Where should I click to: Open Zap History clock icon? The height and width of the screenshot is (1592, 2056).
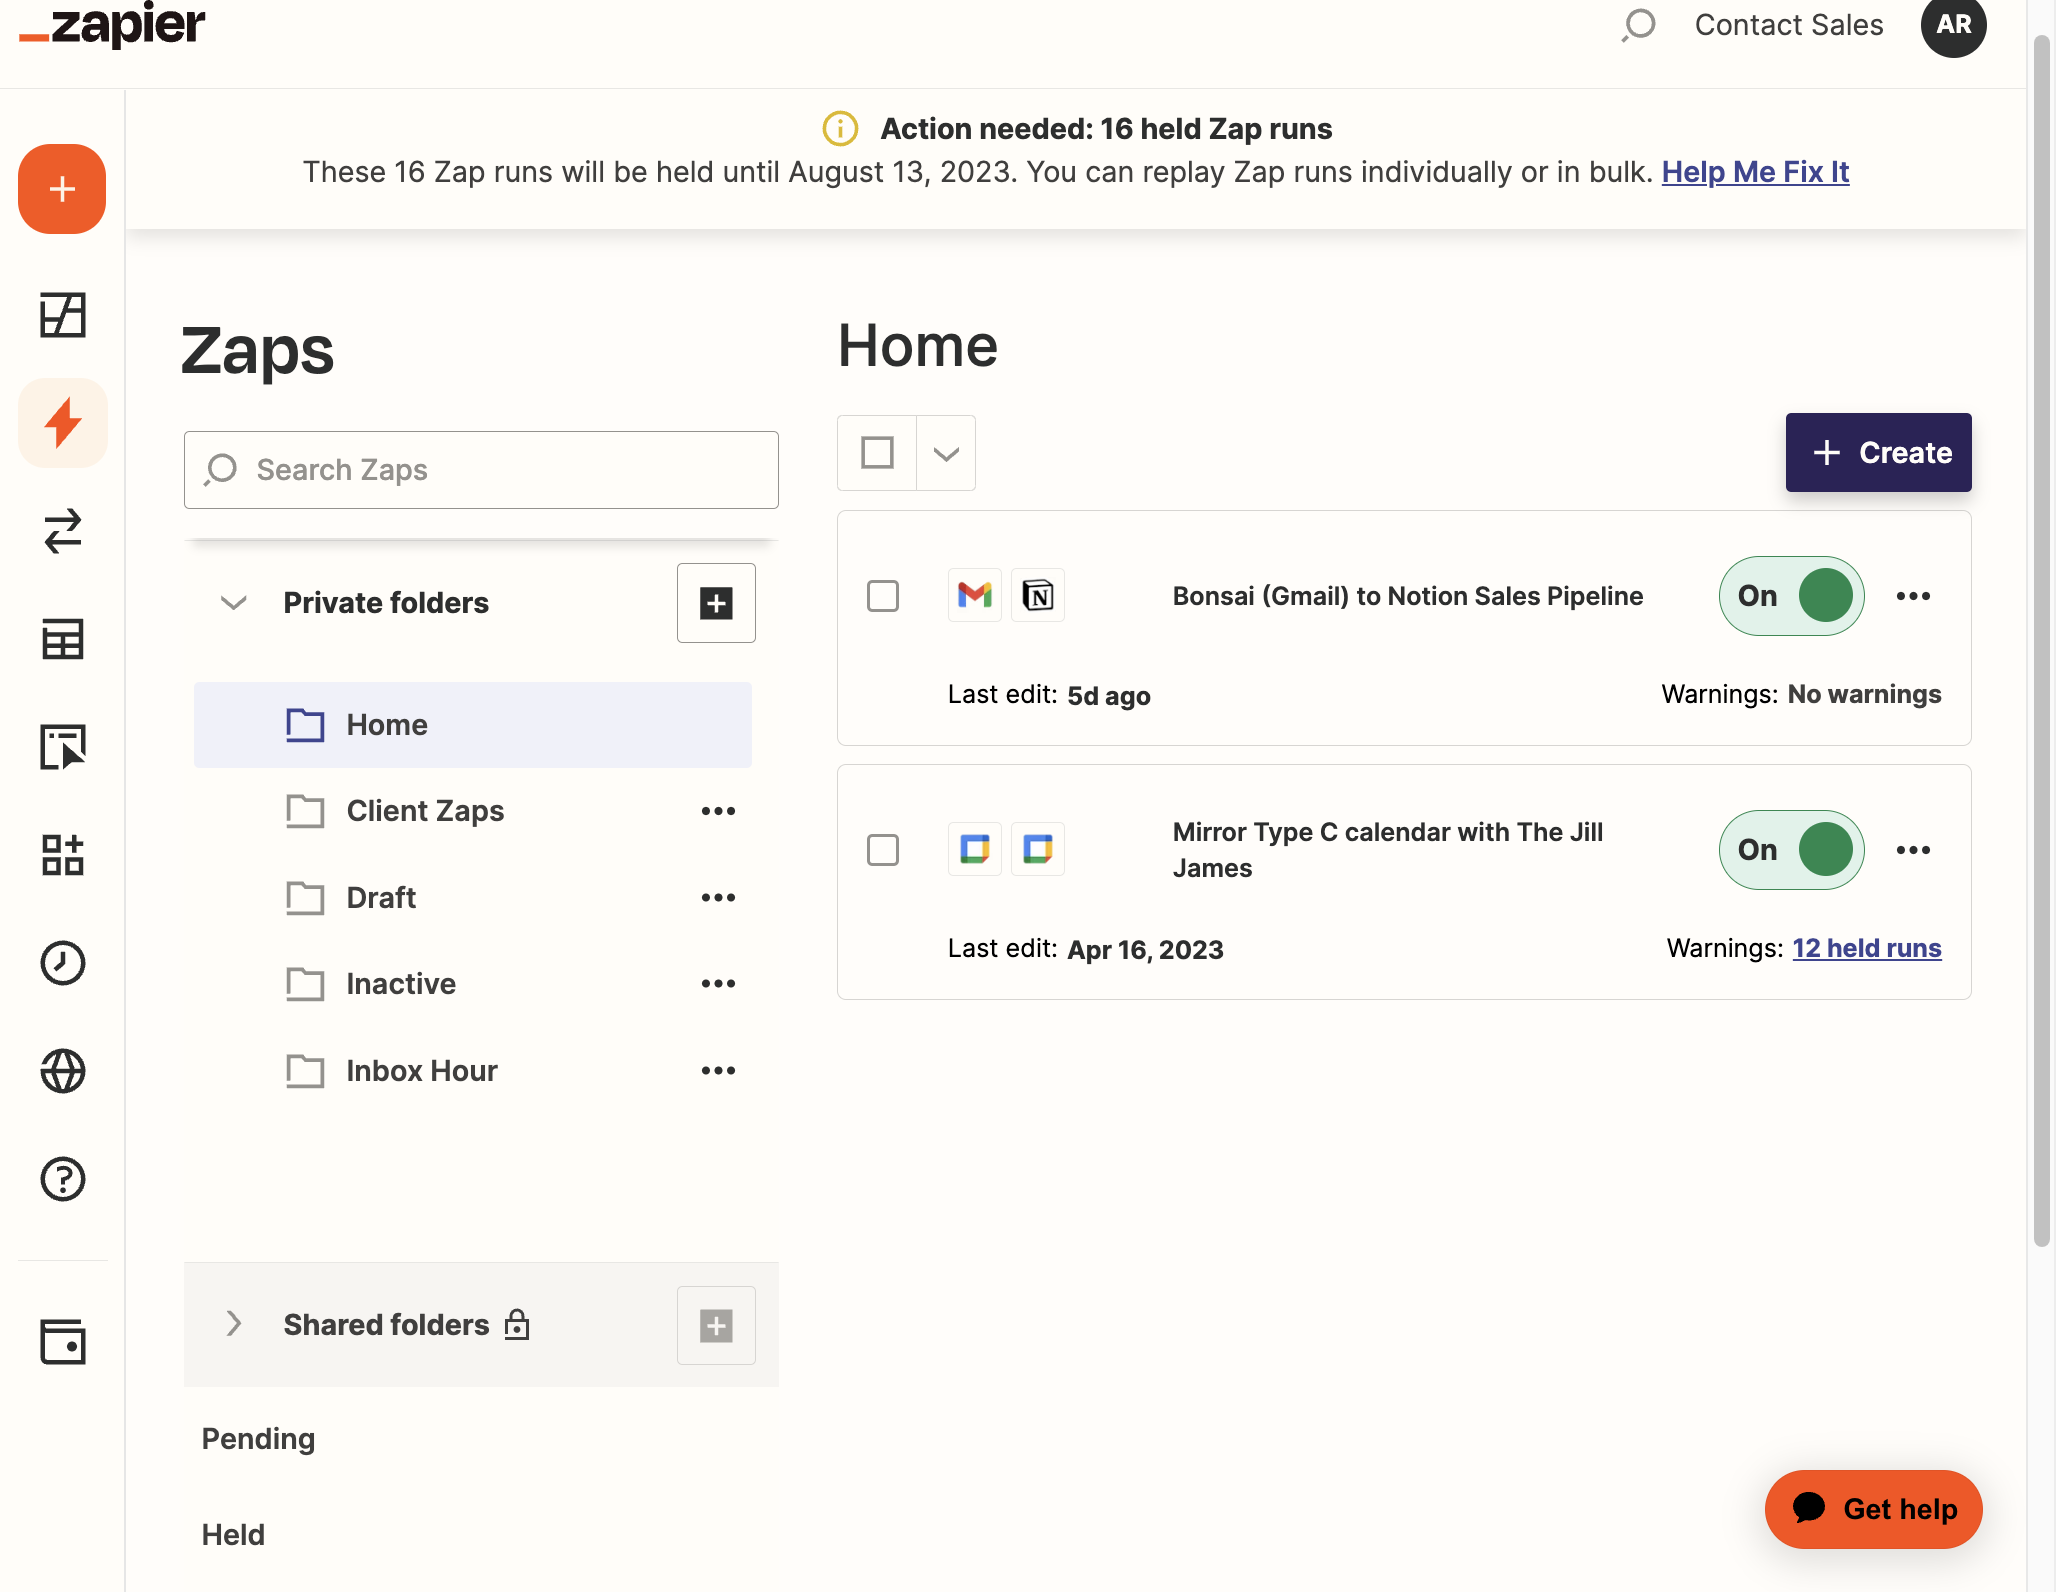62,963
